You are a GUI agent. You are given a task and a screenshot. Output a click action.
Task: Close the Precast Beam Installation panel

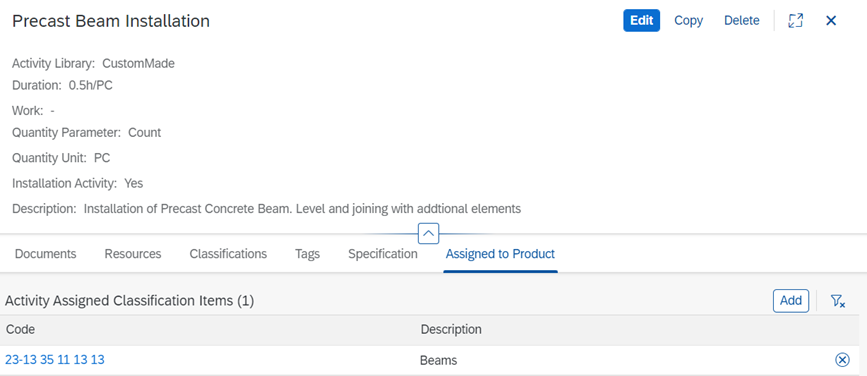[831, 21]
